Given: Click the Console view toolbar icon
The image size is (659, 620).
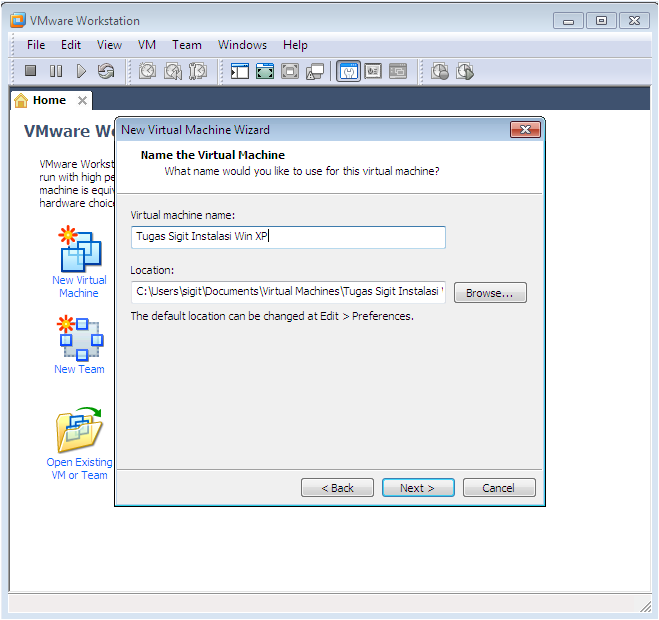Looking at the screenshot, I should tap(398, 71).
